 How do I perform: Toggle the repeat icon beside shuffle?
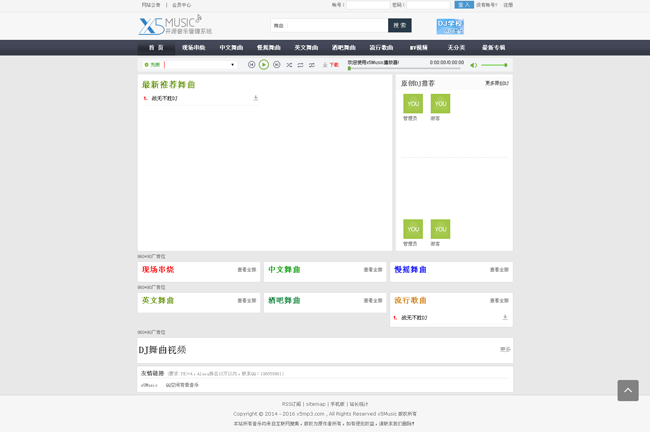point(300,65)
